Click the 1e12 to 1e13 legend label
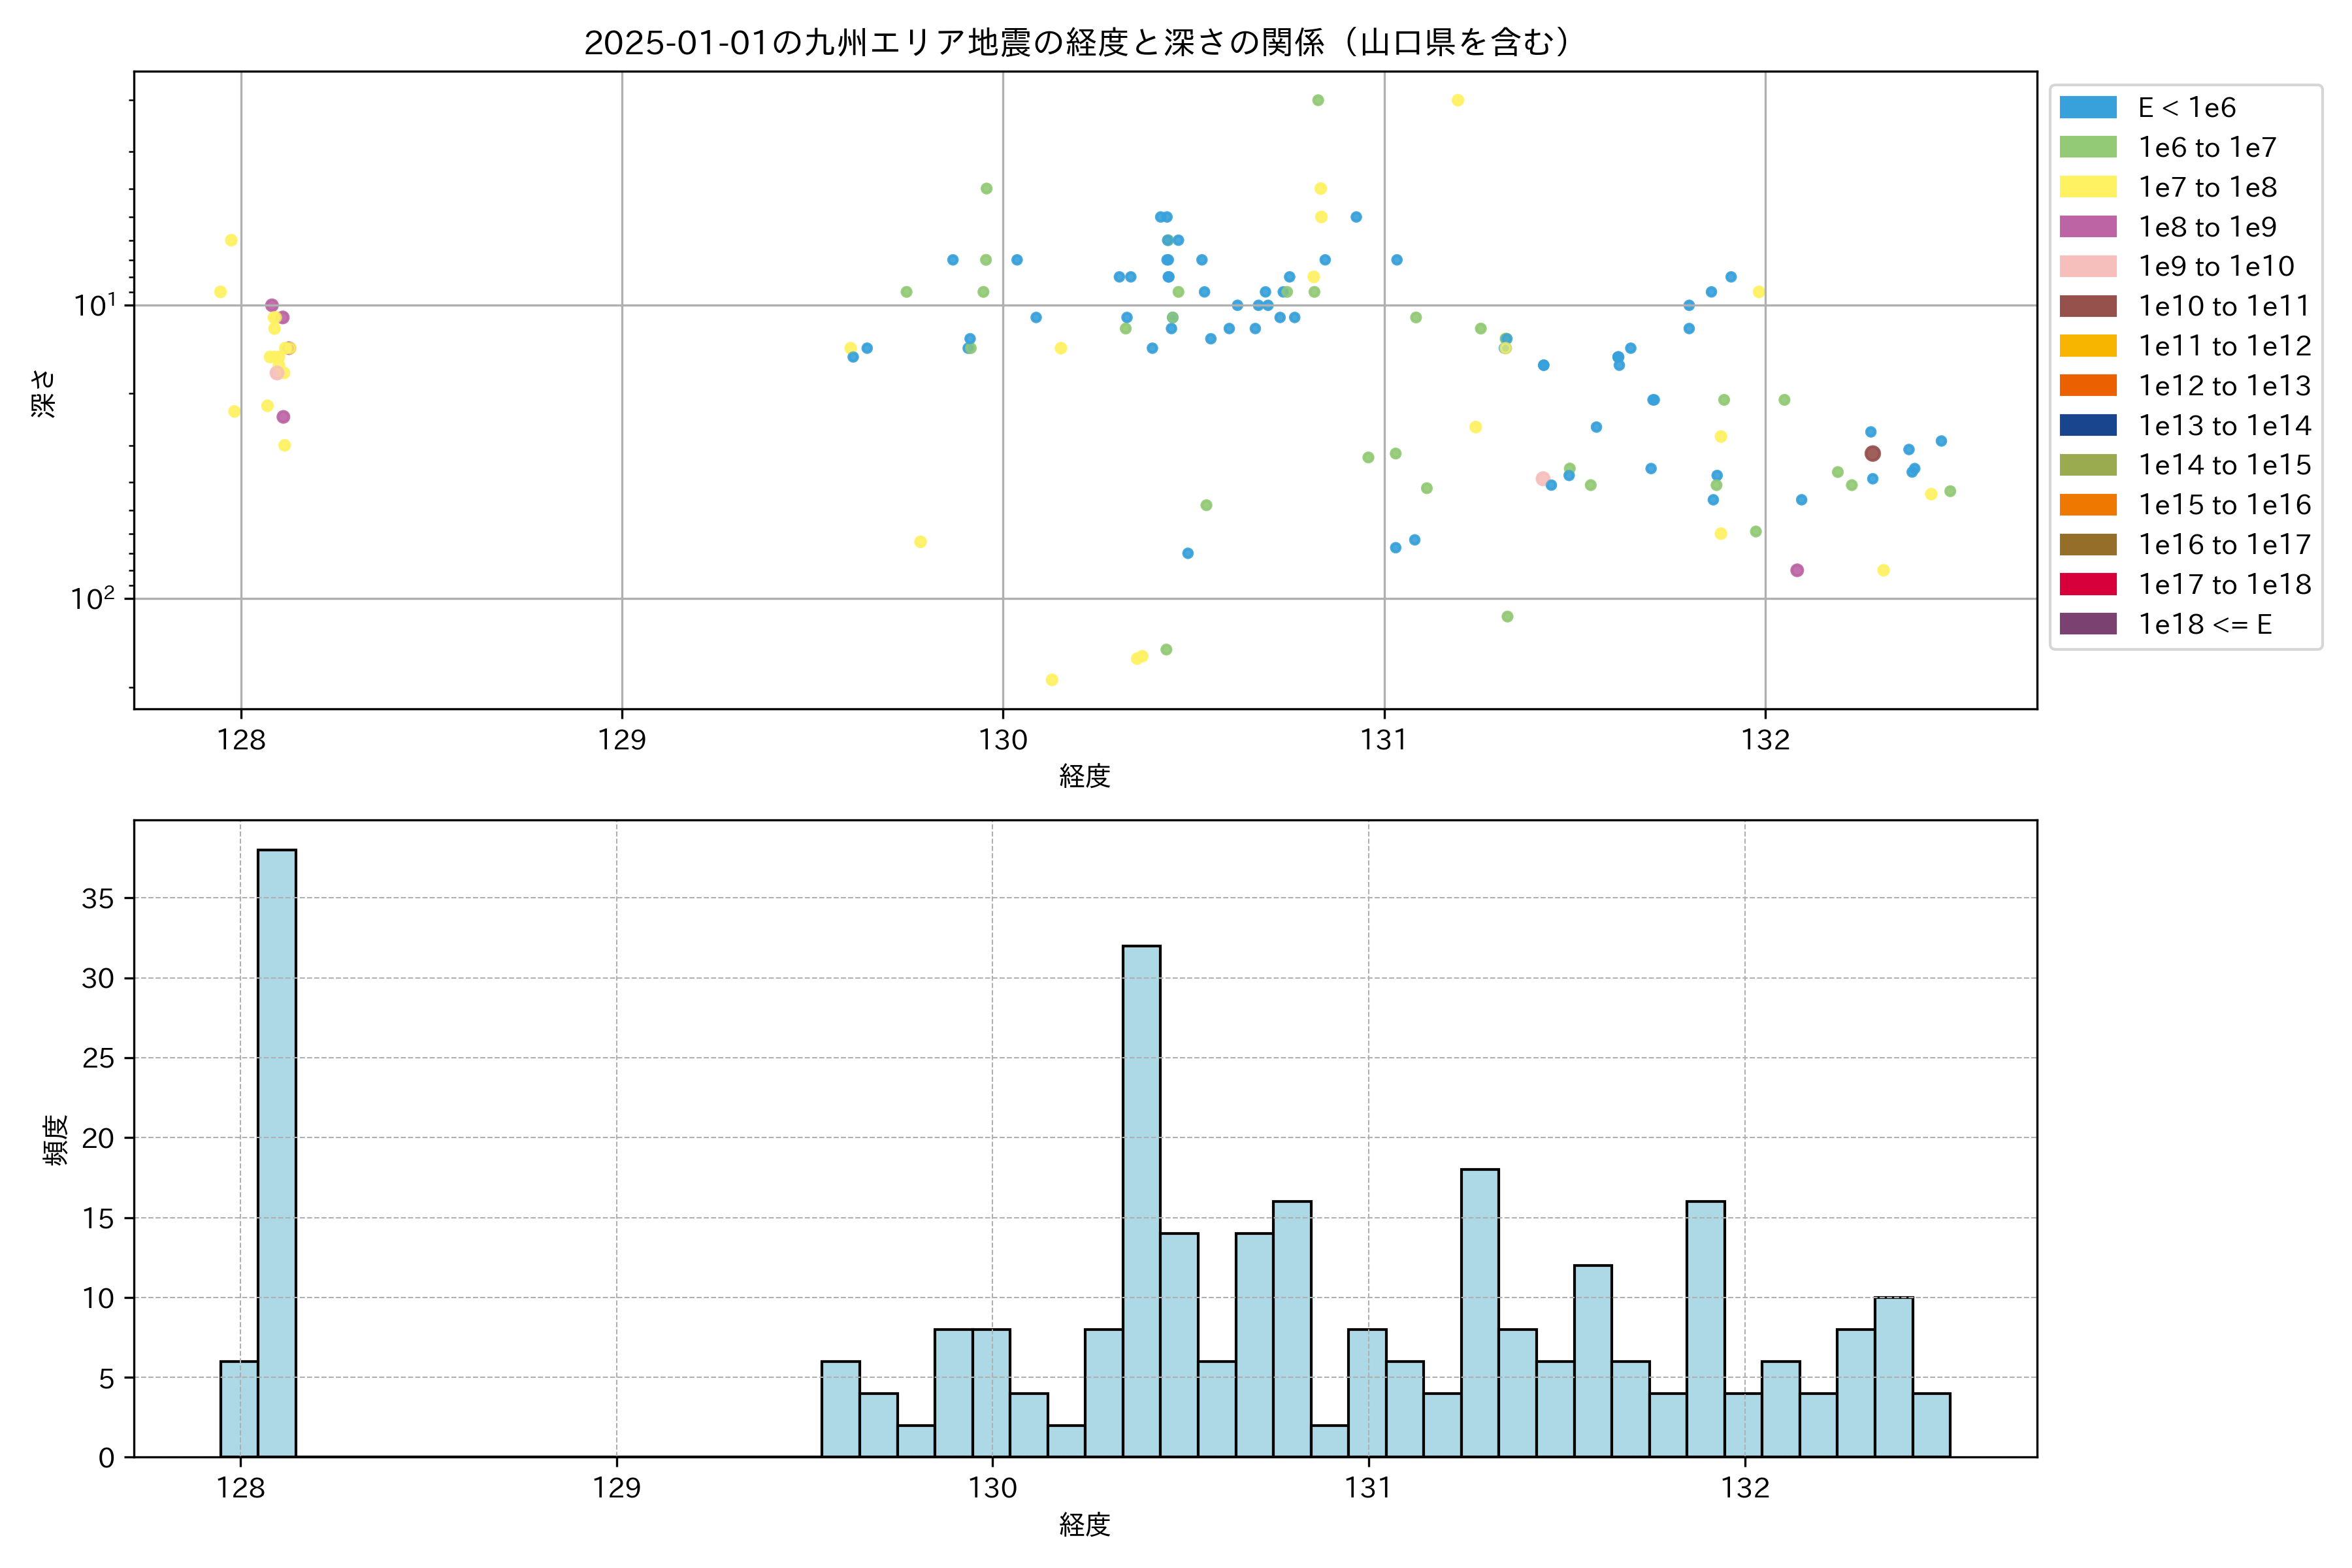Image resolution: width=2352 pixels, height=1568 pixels. tap(2224, 386)
